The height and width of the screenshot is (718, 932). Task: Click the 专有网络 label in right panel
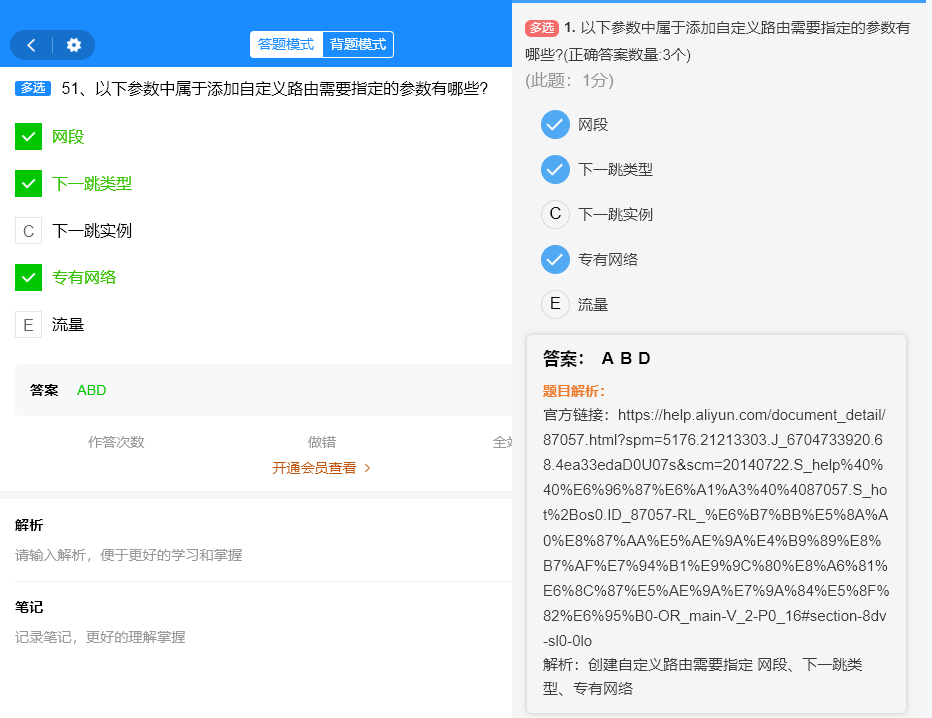tap(608, 260)
